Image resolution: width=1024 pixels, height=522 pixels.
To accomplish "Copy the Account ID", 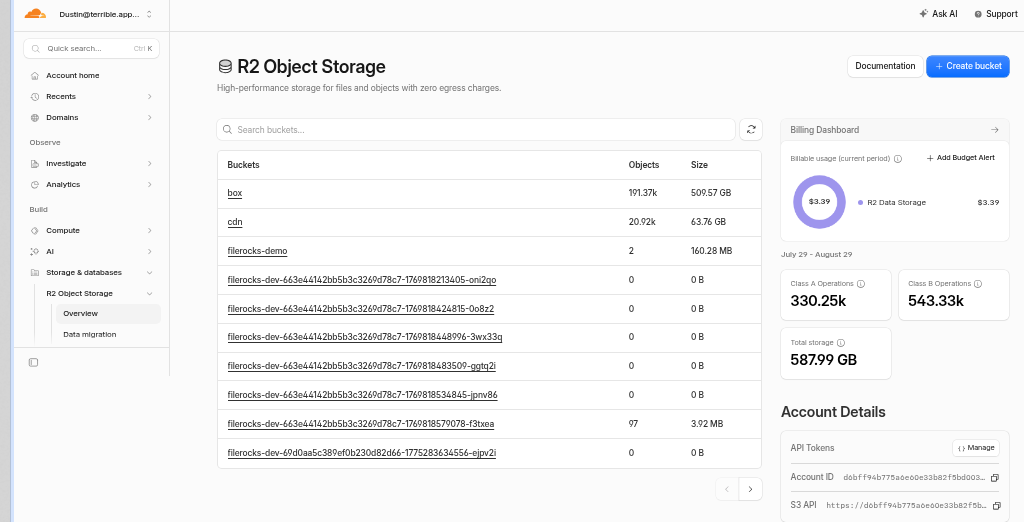I will (x=995, y=478).
